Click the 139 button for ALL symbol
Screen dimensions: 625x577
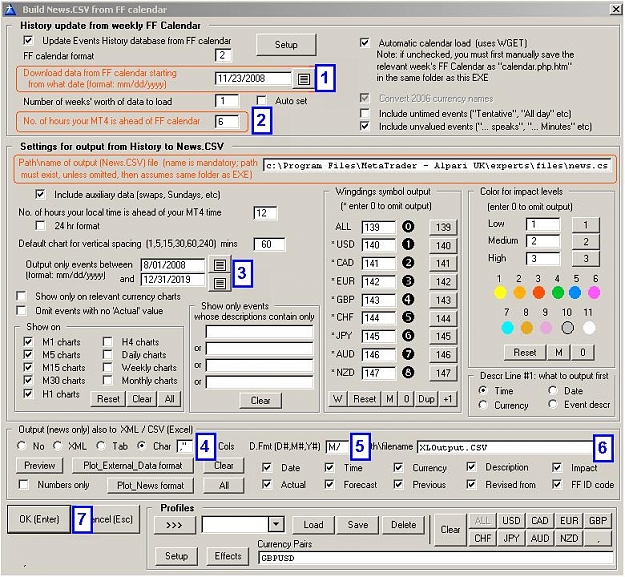click(443, 228)
